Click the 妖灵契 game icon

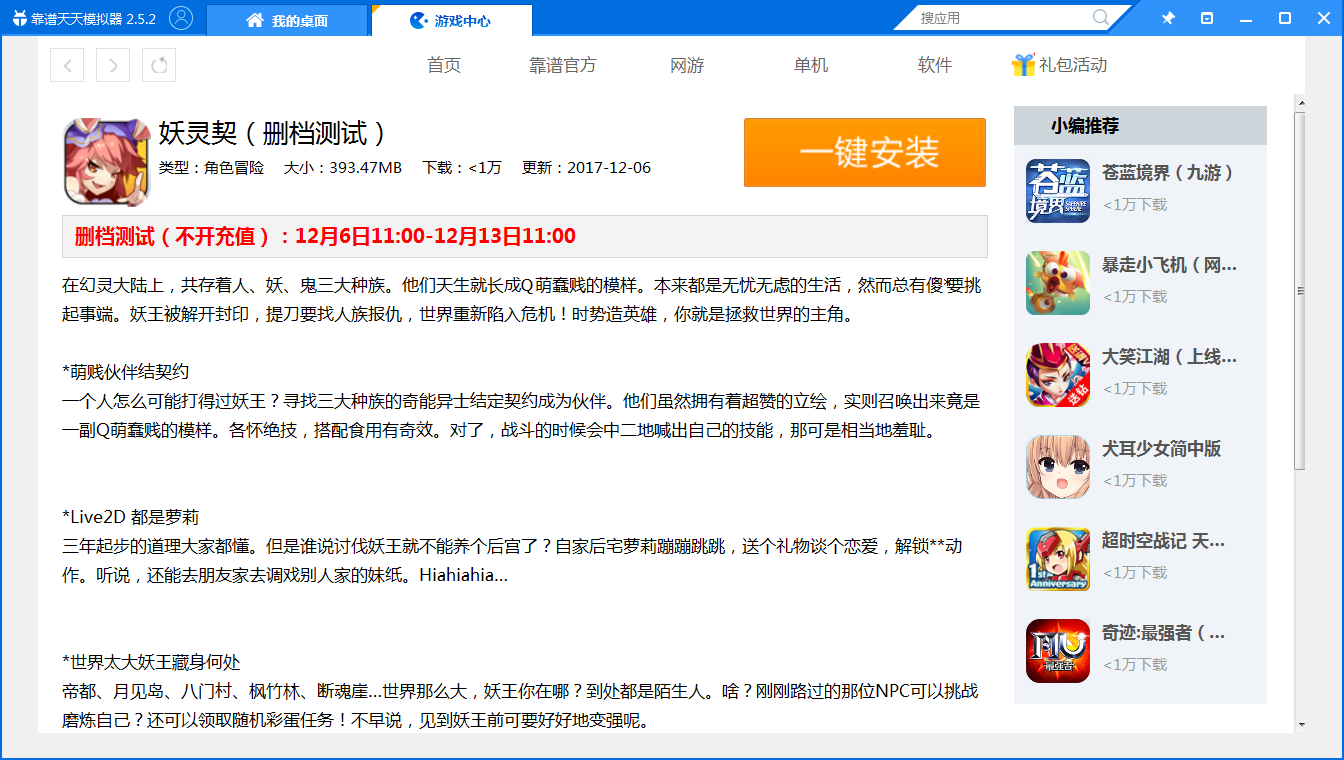coord(106,161)
